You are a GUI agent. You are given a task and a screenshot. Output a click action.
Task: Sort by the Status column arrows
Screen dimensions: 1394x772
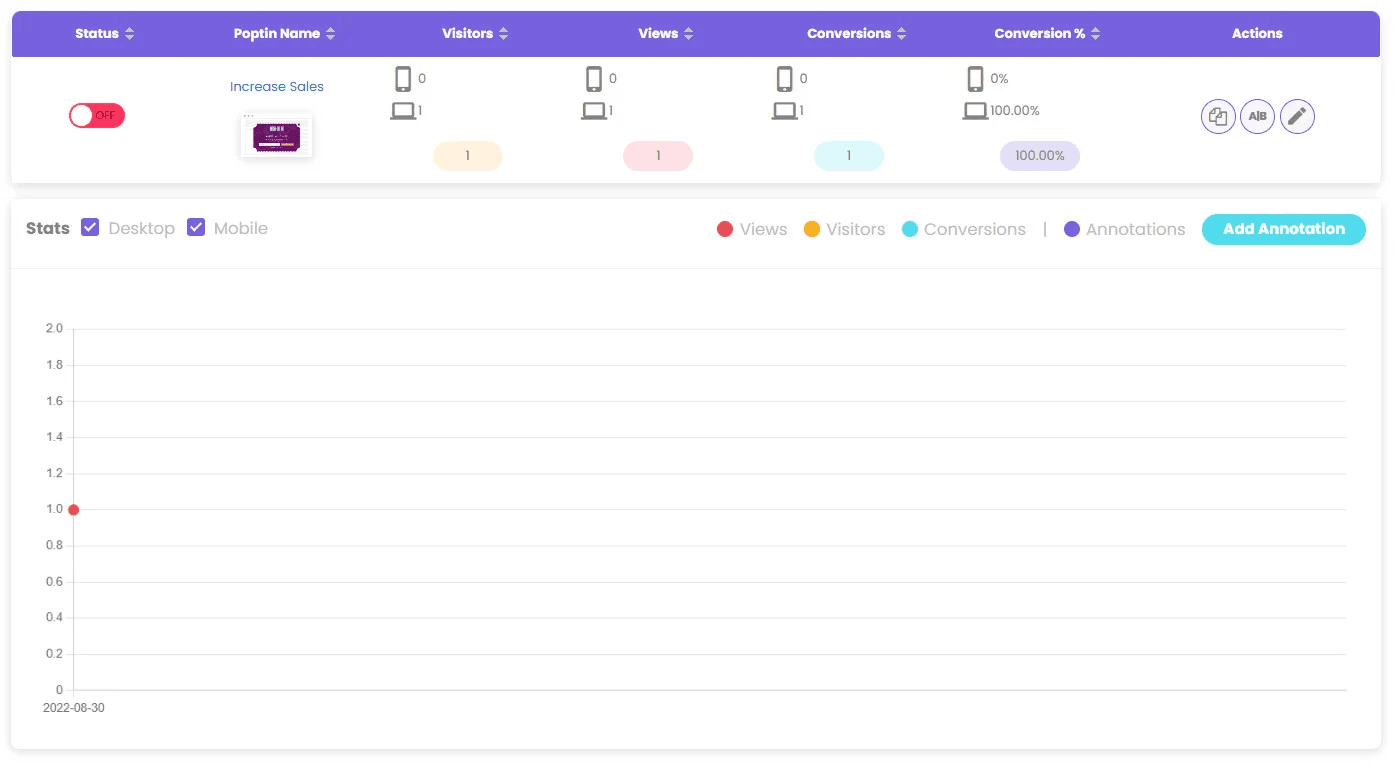(x=129, y=34)
